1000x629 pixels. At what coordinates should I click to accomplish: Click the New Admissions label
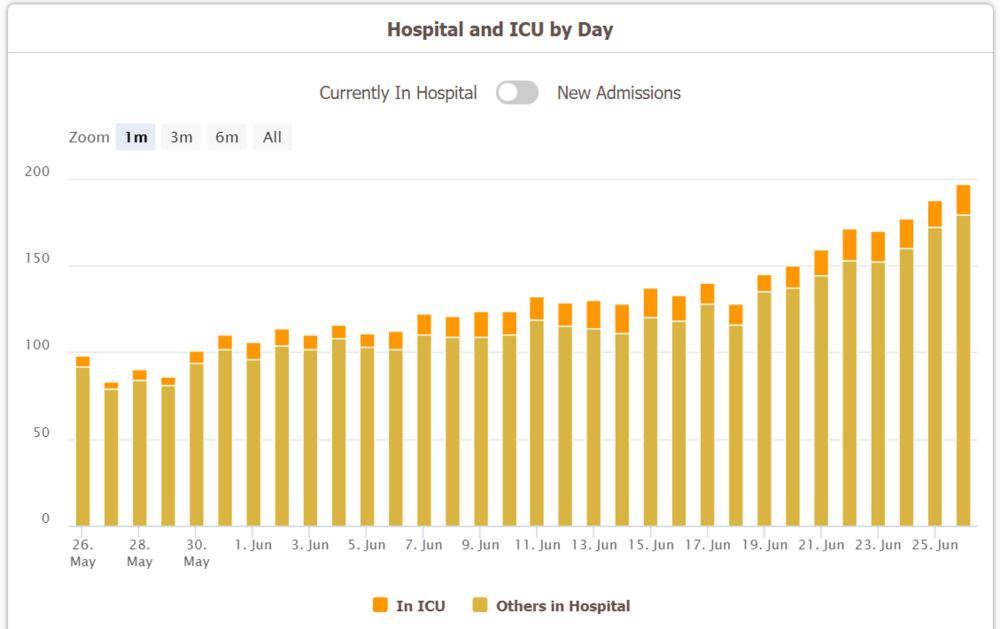619,93
